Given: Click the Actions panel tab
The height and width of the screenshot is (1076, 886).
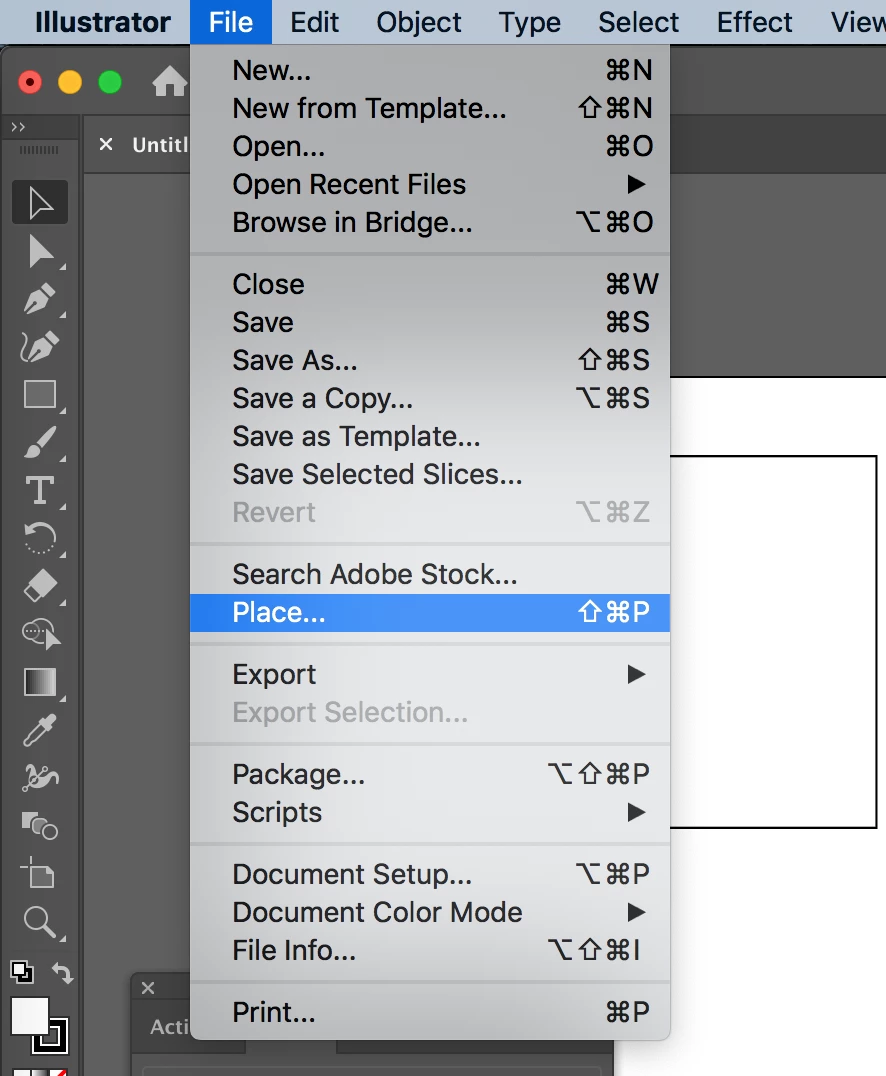Looking at the screenshot, I should click(x=170, y=1027).
